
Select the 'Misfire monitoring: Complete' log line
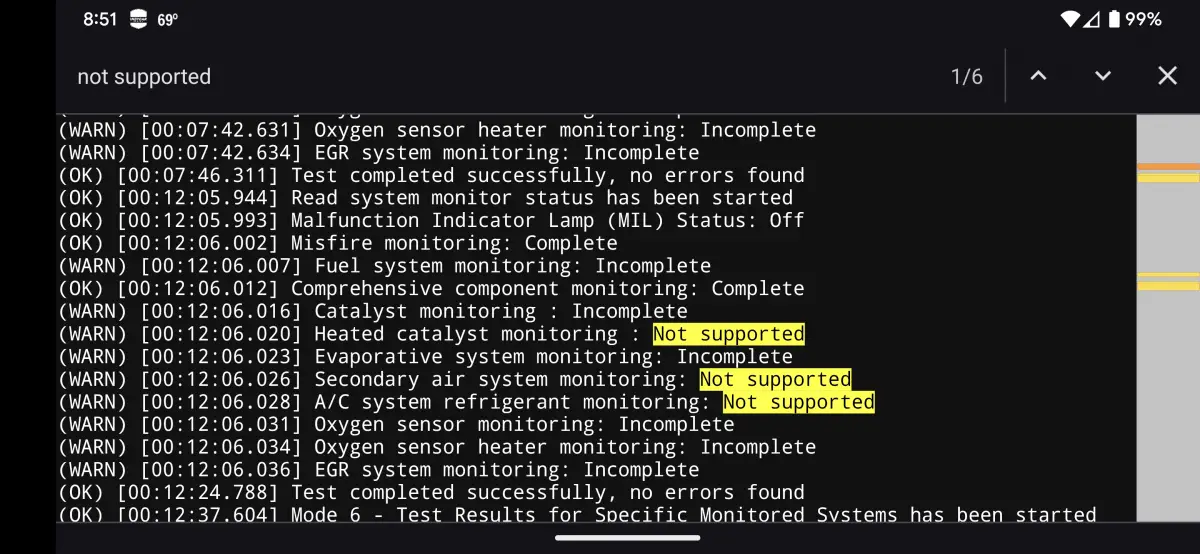[338, 243]
